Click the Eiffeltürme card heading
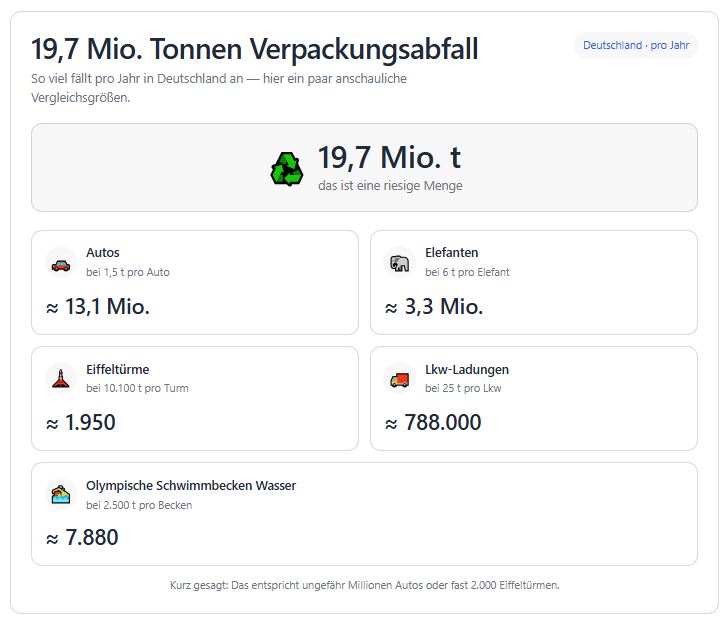This screenshot has height=626, width=728. coord(118,369)
